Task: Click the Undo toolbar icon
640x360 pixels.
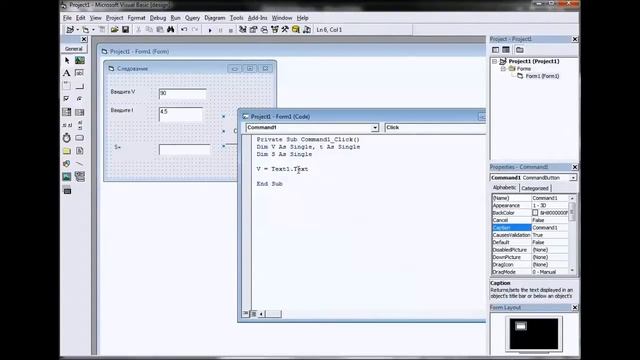Action: pyautogui.click(x=184, y=30)
